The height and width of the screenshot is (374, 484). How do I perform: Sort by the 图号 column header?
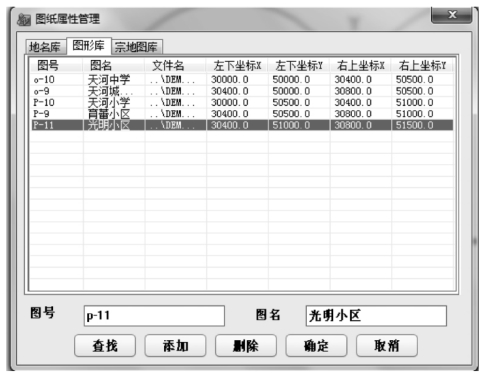(x=56, y=65)
